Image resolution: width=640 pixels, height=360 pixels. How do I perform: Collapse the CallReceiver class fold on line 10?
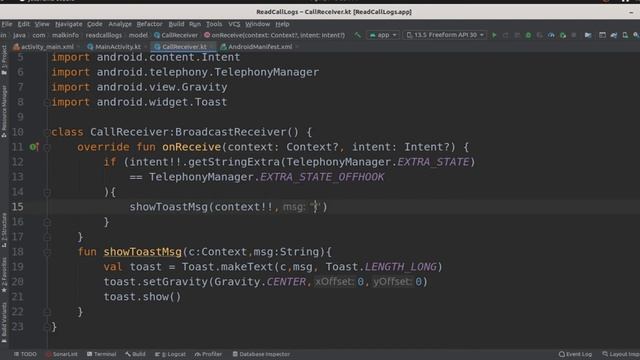click(x=47, y=132)
